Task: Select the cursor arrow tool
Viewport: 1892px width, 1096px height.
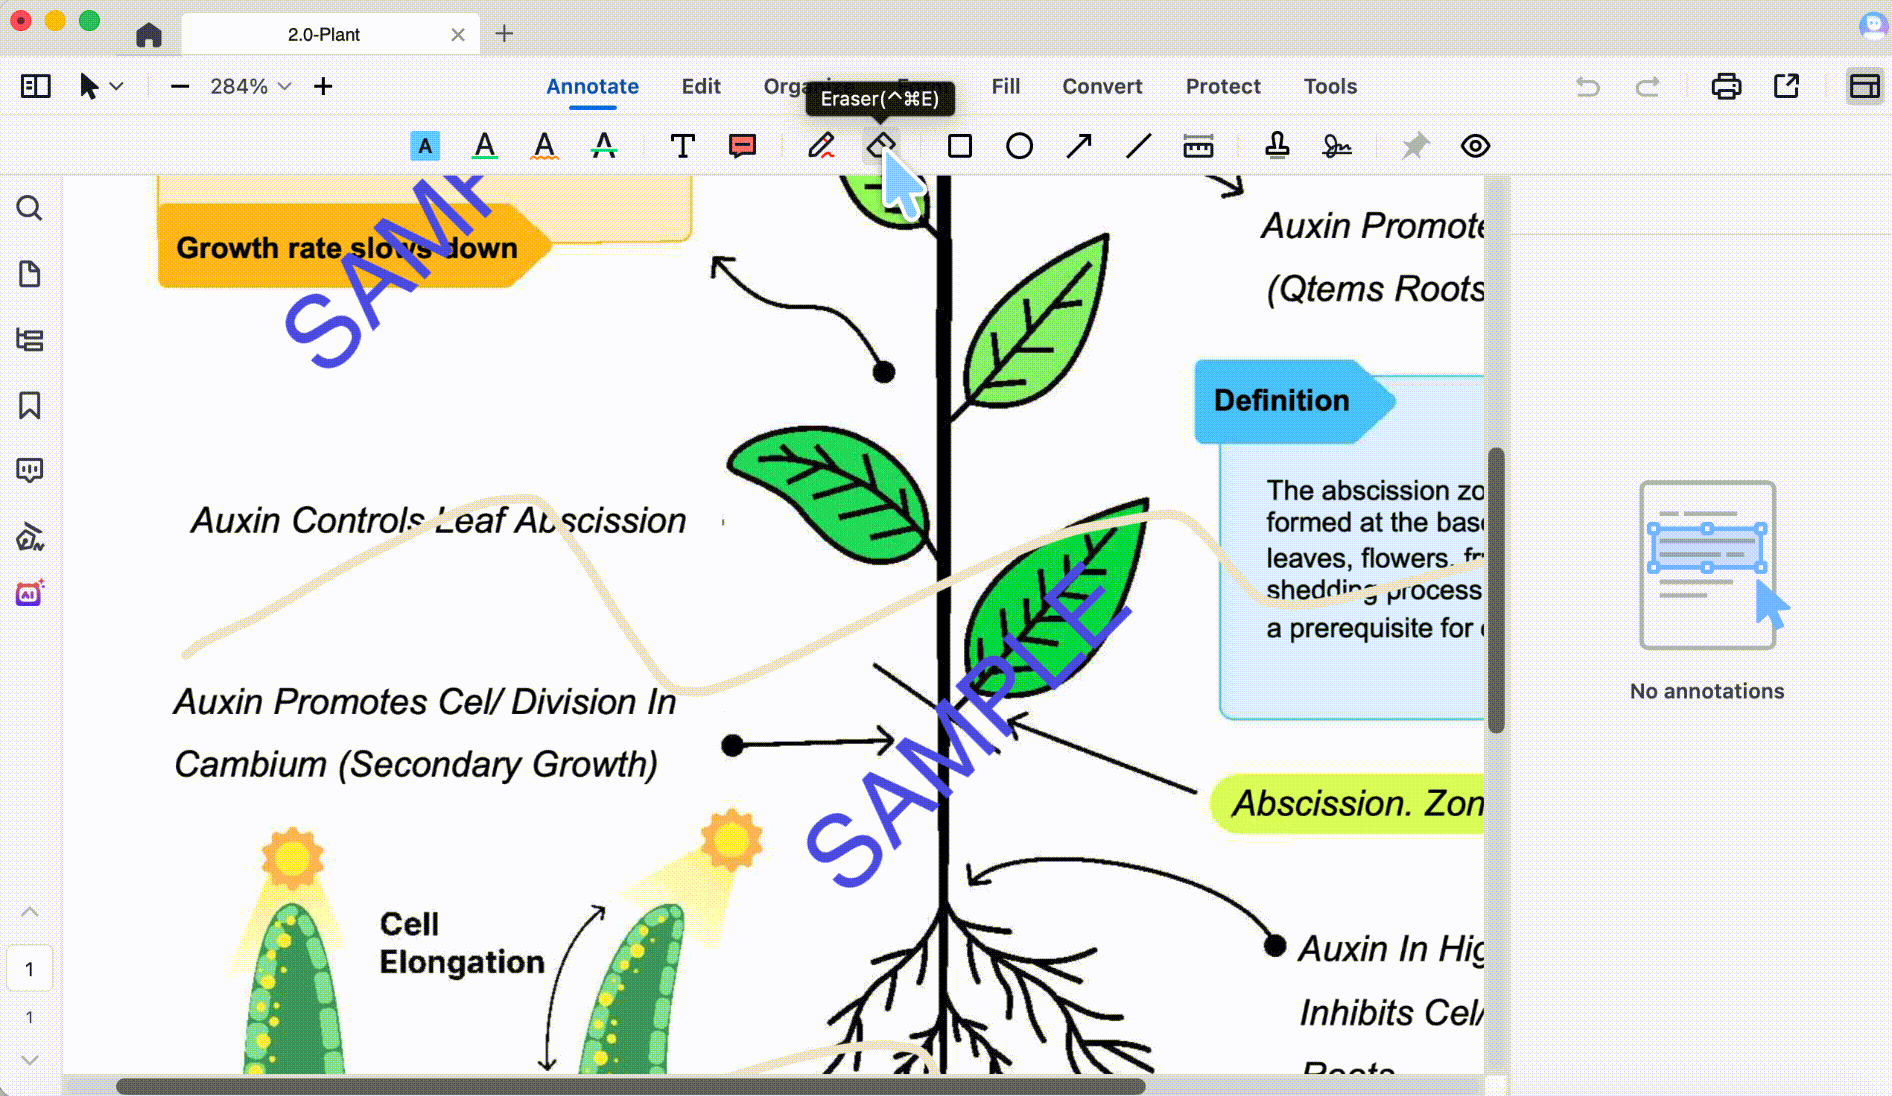Action: [x=89, y=86]
